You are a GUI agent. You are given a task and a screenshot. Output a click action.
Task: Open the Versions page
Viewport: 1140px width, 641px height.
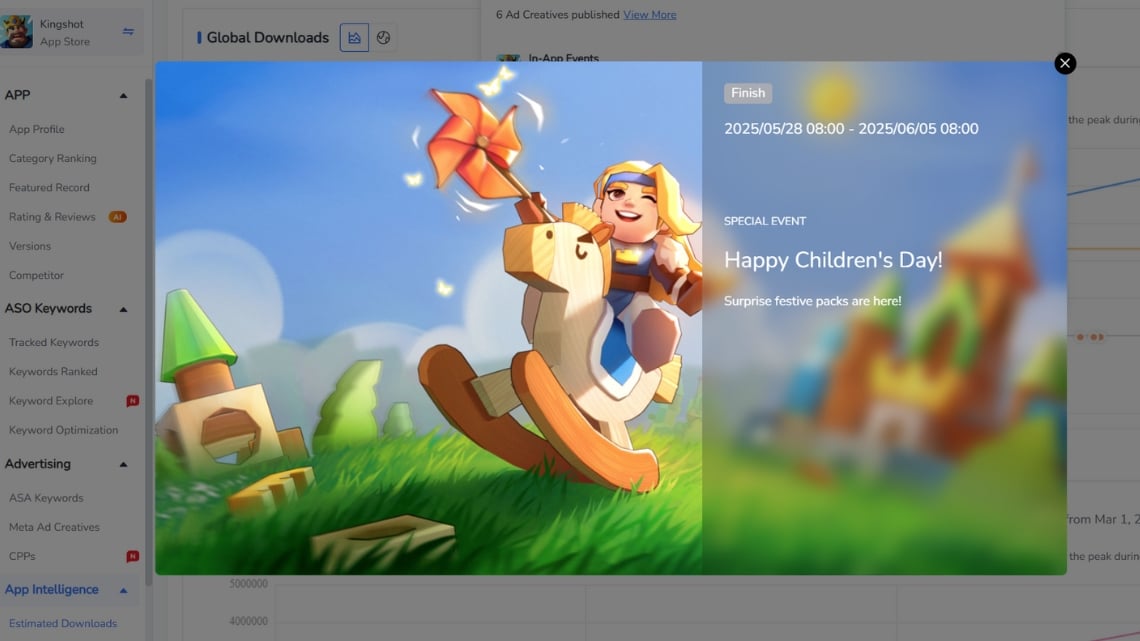pyautogui.click(x=30, y=246)
